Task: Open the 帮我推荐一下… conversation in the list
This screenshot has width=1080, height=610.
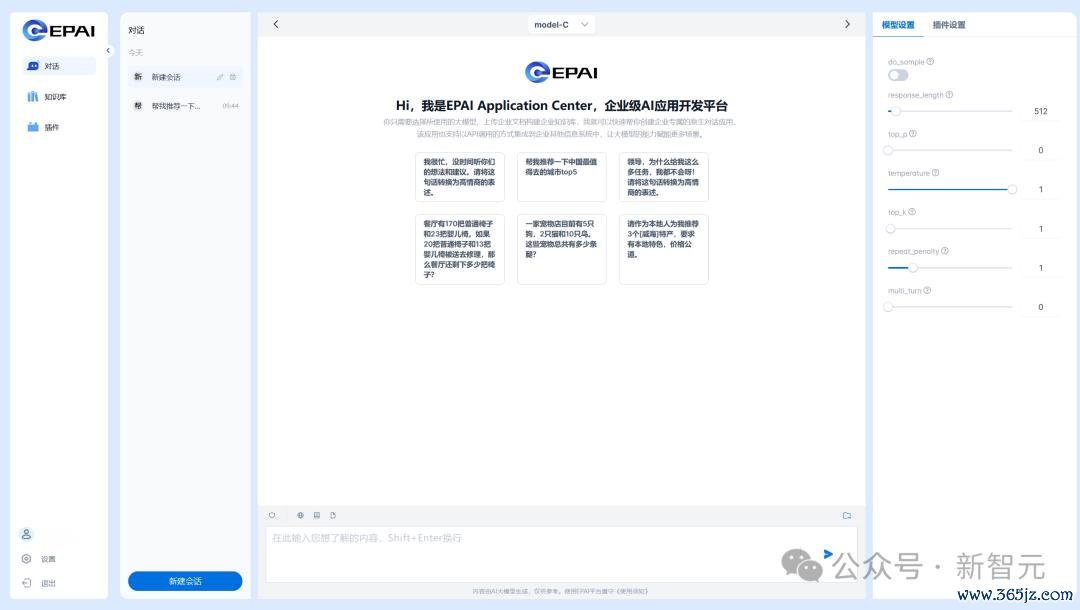Action: tap(185, 106)
